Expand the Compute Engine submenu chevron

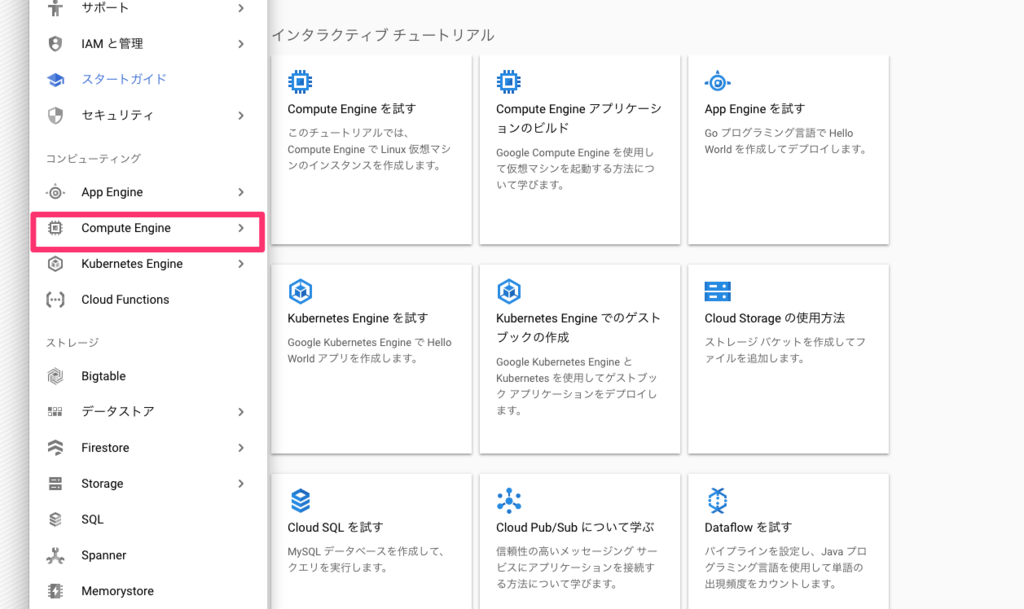pos(241,228)
